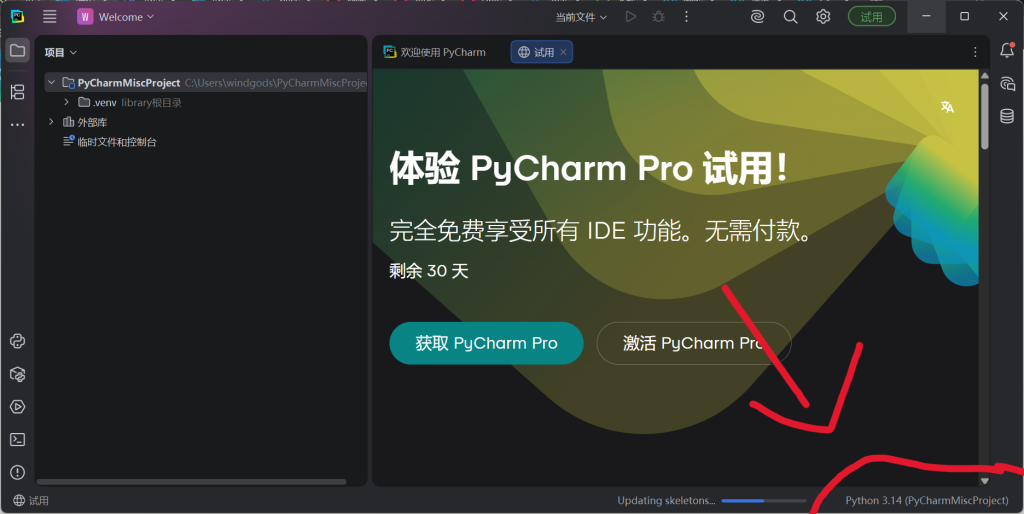The image size is (1024, 514).
Task: Open the Welcome project dropdown
Action: coord(117,17)
